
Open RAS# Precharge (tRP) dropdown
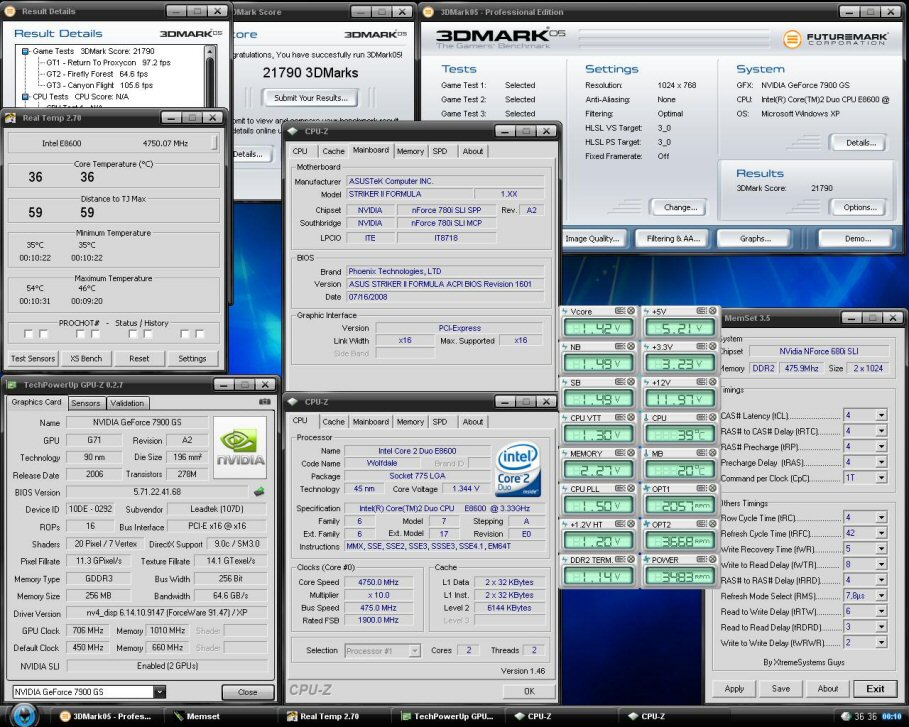click(881, 447)
